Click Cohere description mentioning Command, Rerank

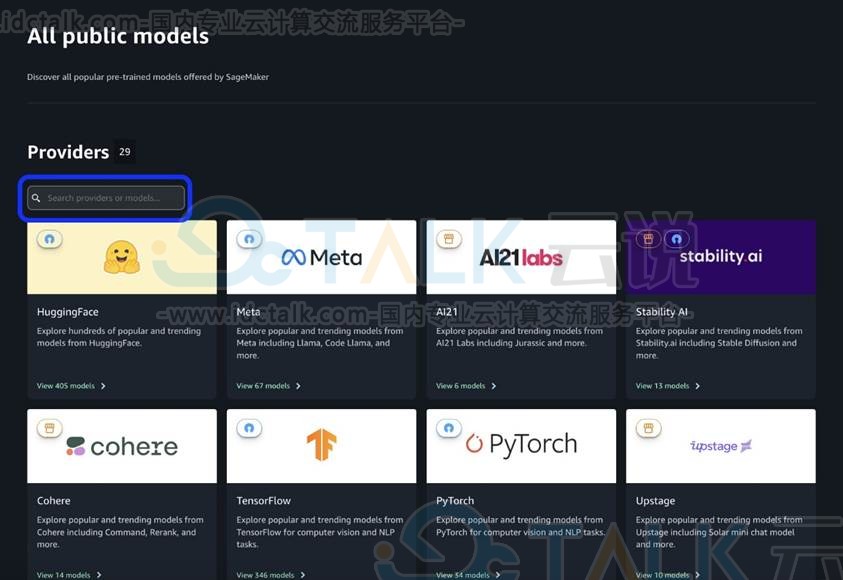click(x=120, y=532)
